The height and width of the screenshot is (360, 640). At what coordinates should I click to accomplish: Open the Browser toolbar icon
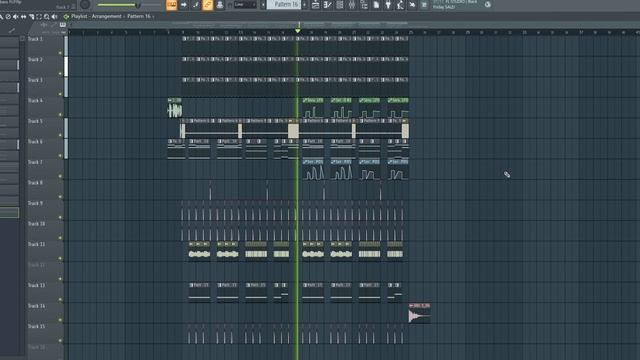click(364, 5)
